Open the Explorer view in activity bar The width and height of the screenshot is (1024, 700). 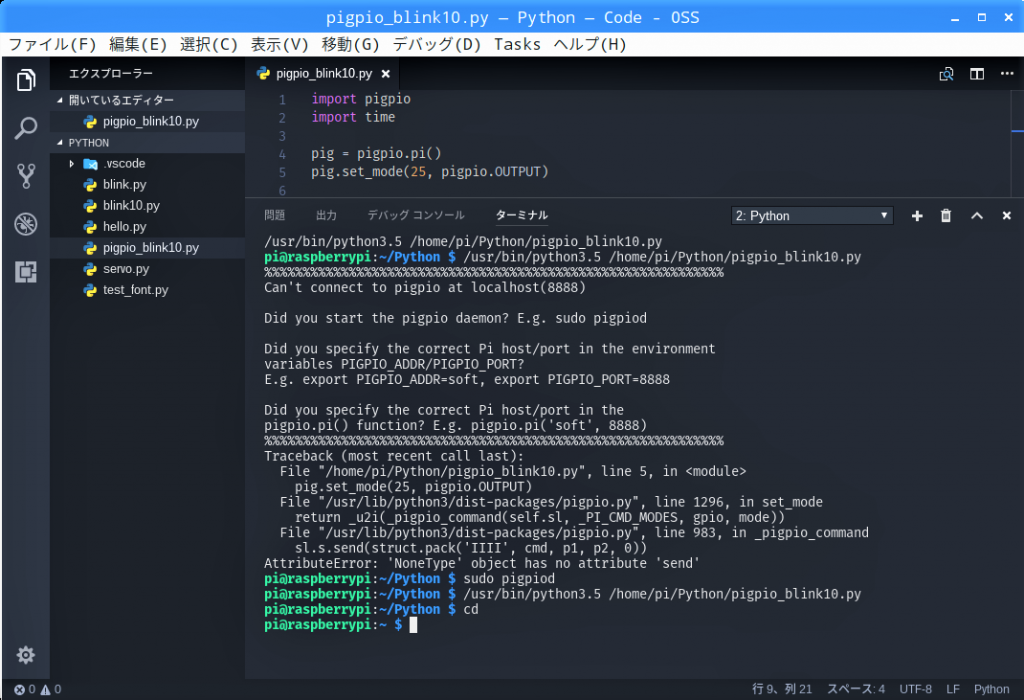point(26,81)
